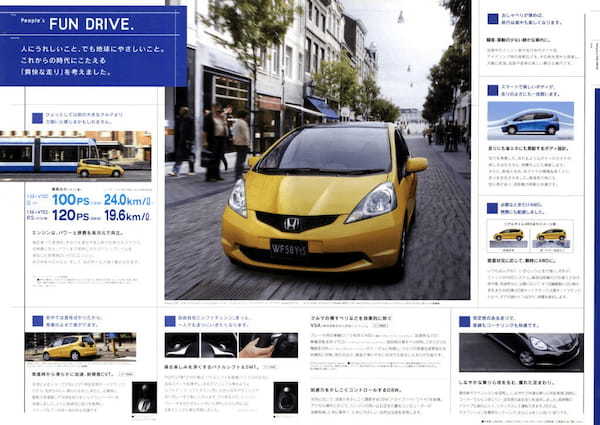
Task: Open the black car cornering photo
Action: click(x=521, y=352)
